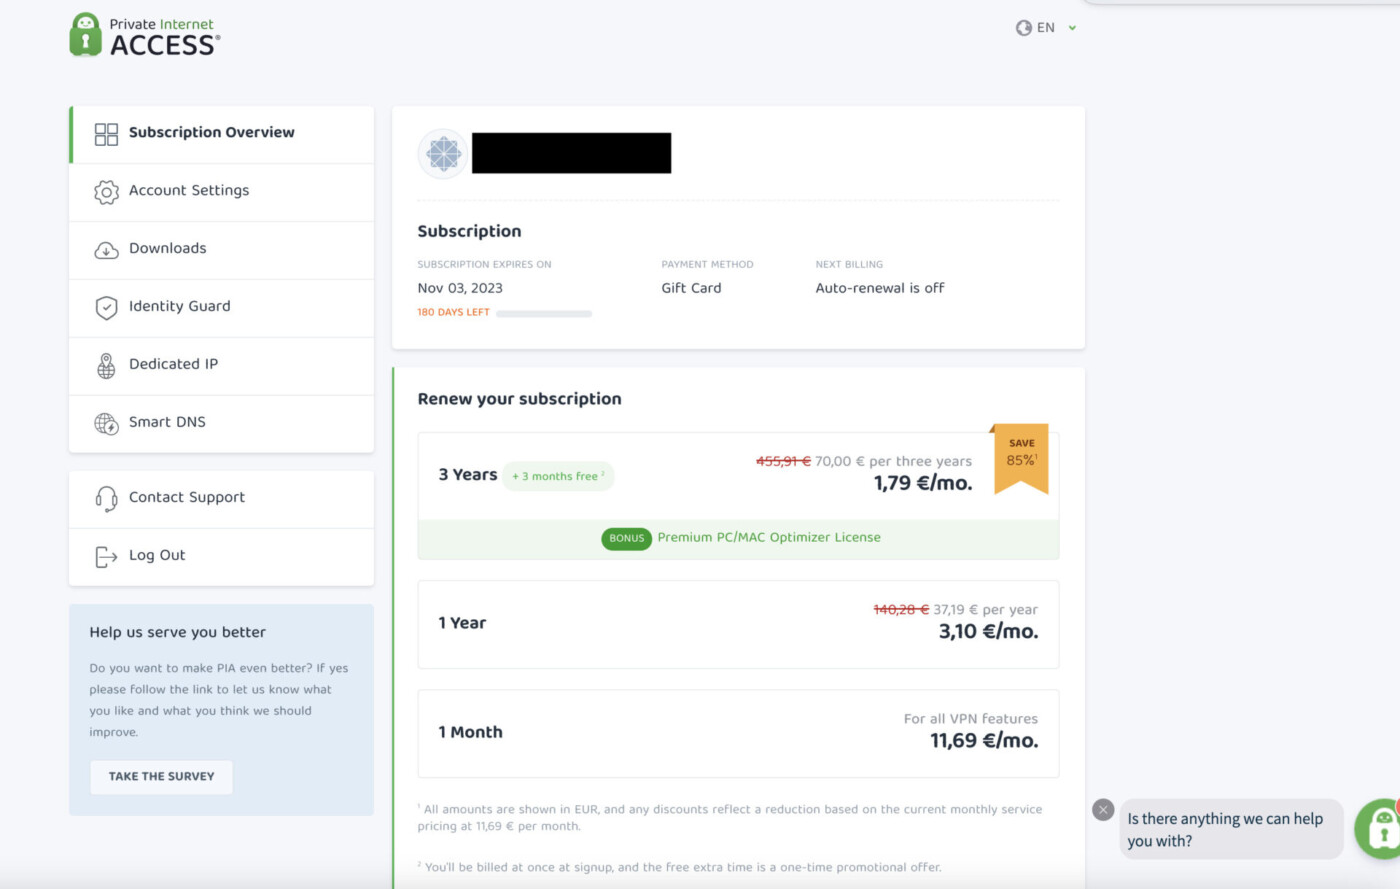Choose the 1 Year renewal plan
1400x889 pixels.
738,624
